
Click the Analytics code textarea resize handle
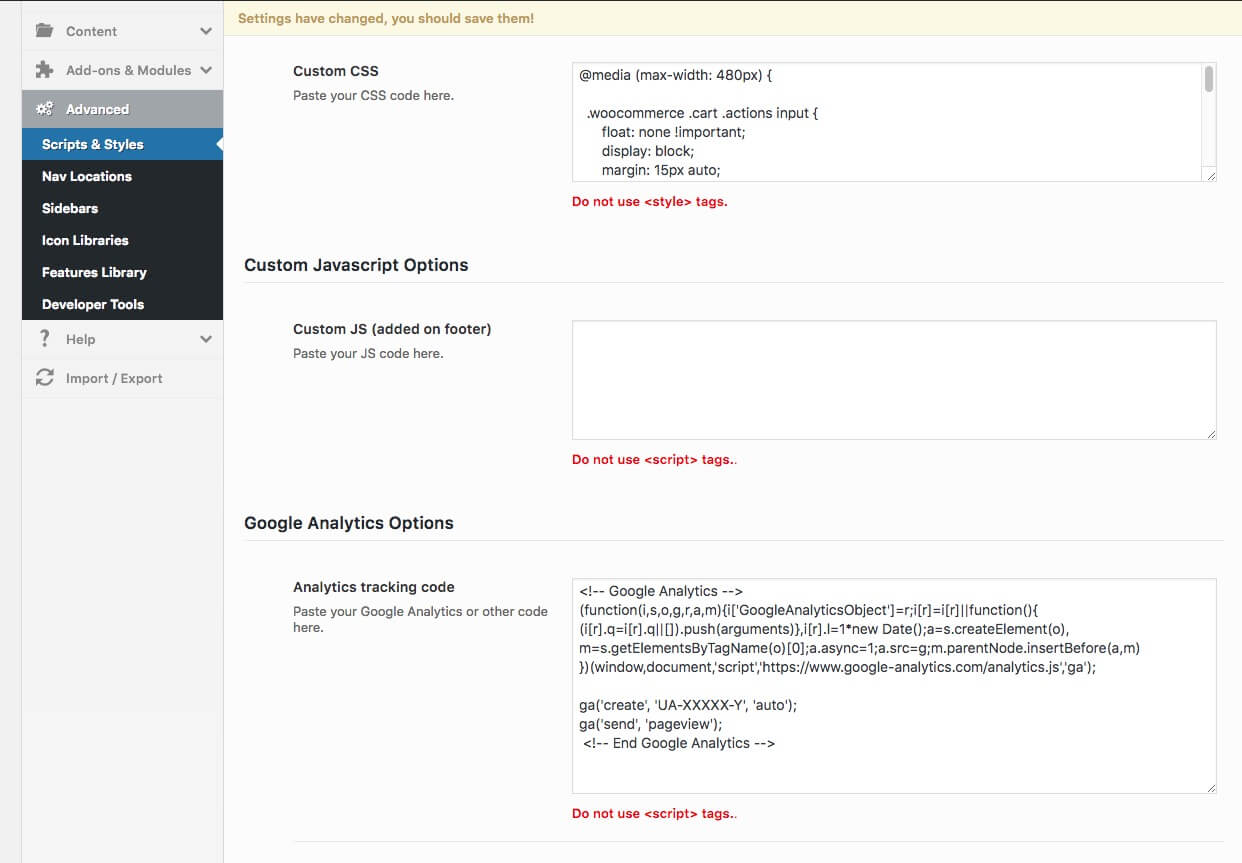(x=1210, y=787)
